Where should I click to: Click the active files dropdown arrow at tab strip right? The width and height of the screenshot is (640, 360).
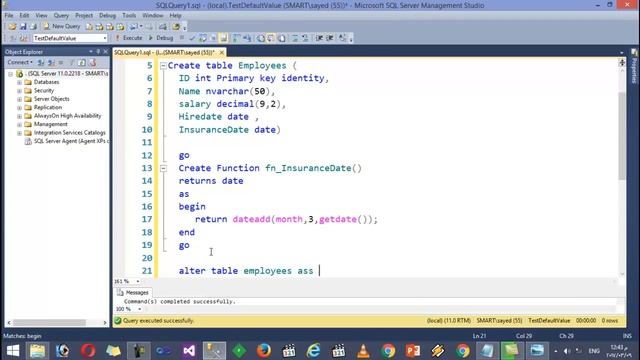[x=621, y=53]
